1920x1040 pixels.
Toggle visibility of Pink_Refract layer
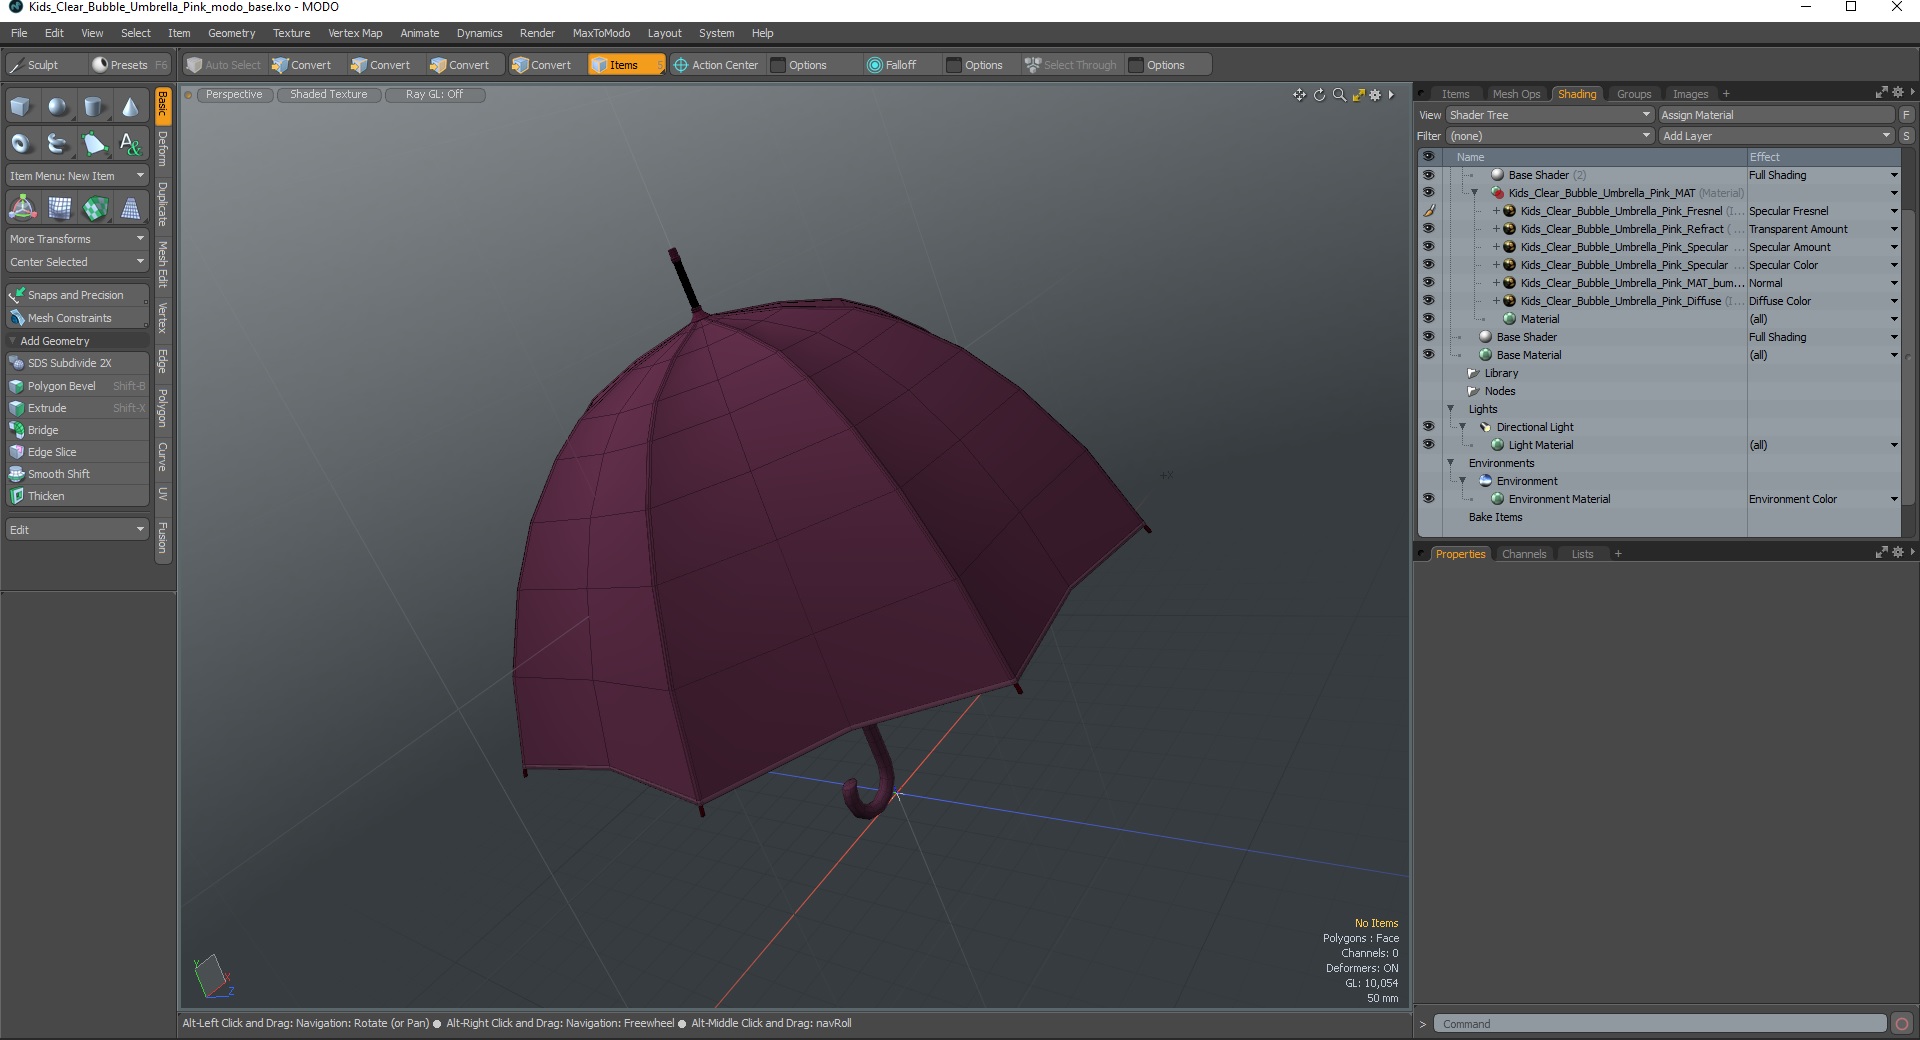(x=1428, y=229)
